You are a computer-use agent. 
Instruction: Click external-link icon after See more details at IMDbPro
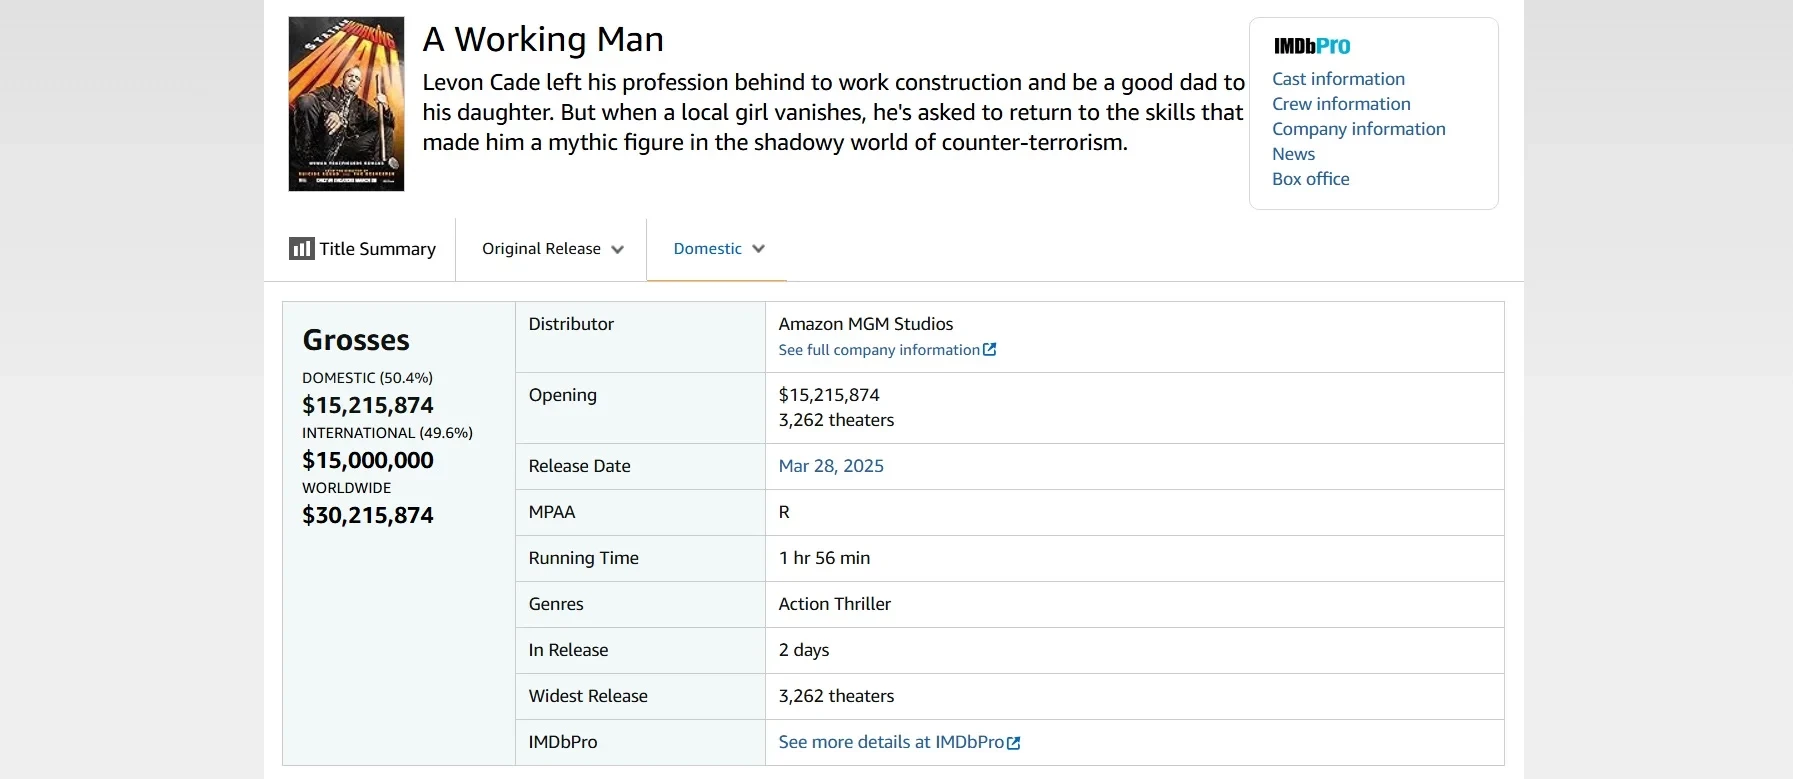click(x=1014, y=743)
